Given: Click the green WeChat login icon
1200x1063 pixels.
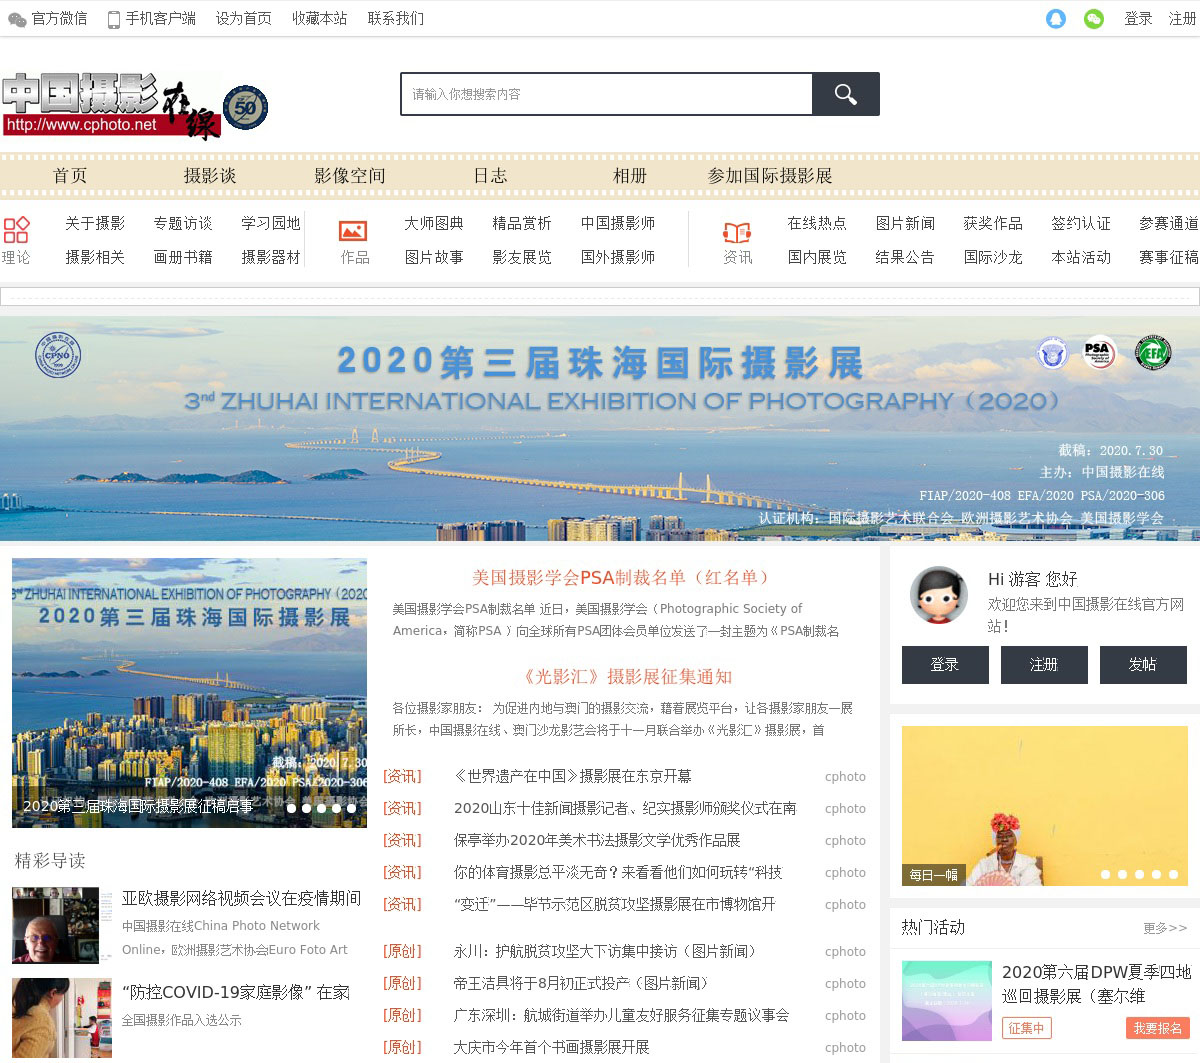Looking at the screenshot, I should (1094, 19).
